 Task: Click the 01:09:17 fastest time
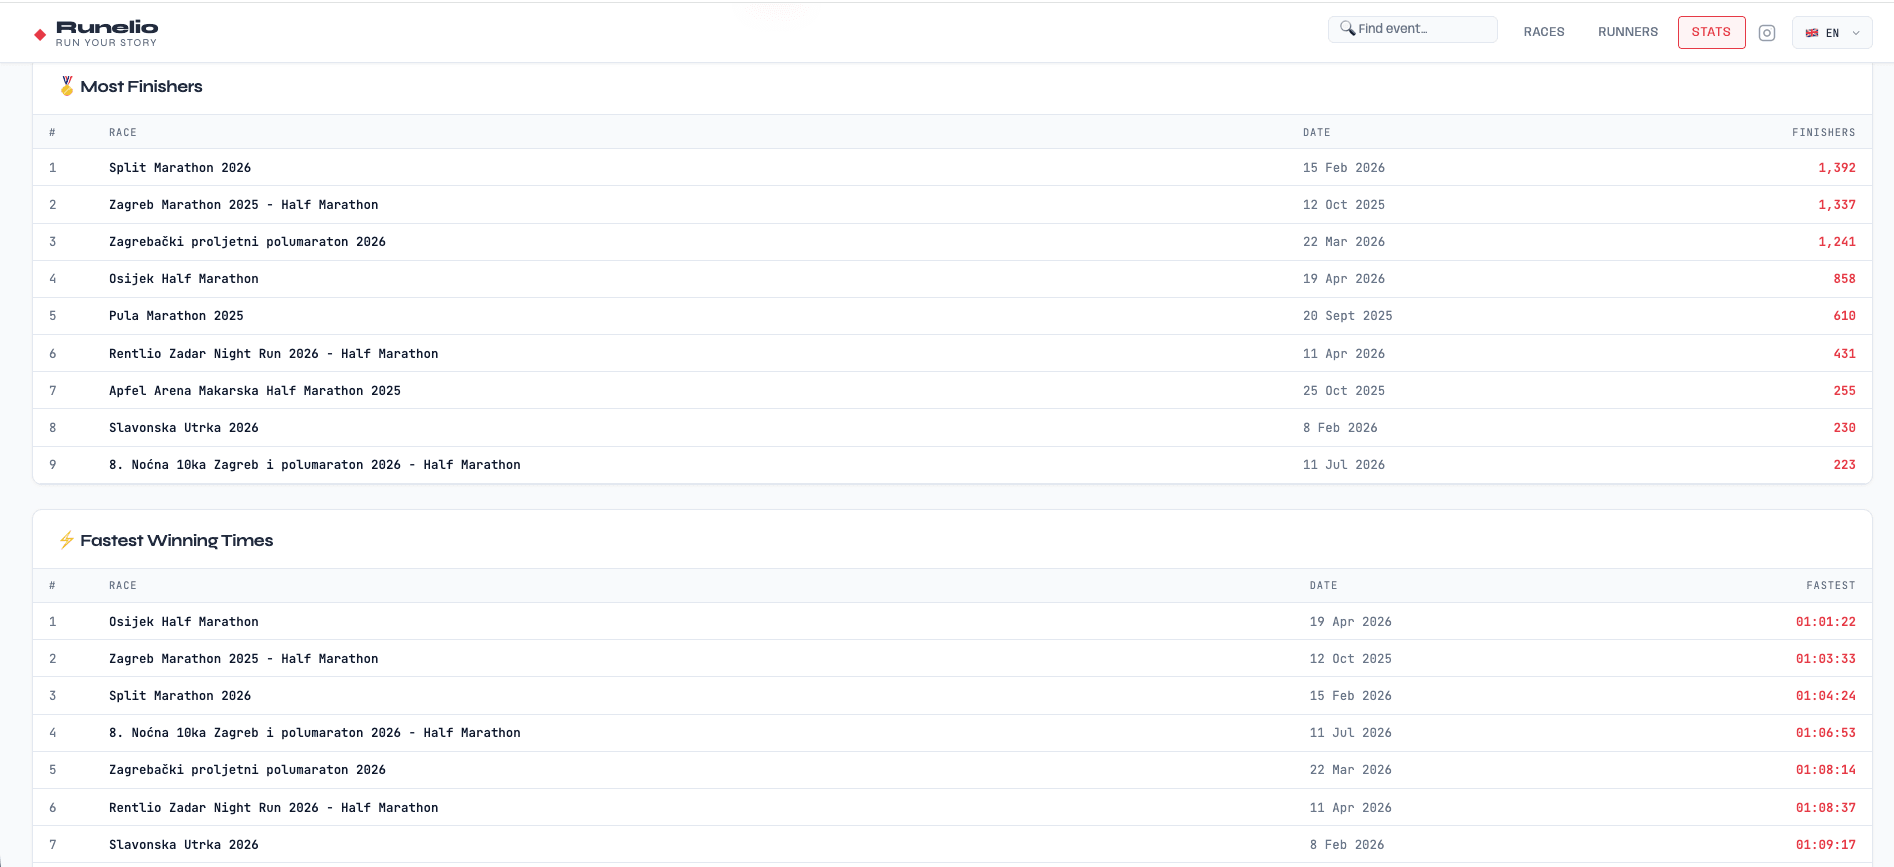pos(1826,845)
